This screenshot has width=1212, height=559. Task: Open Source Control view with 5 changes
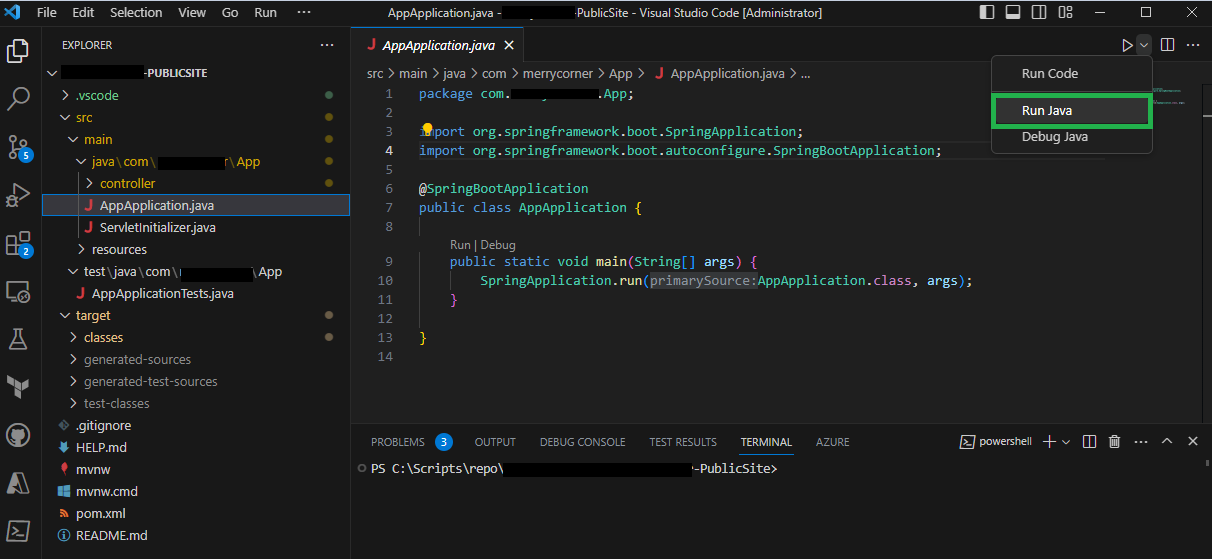click(x=18, y=147)
